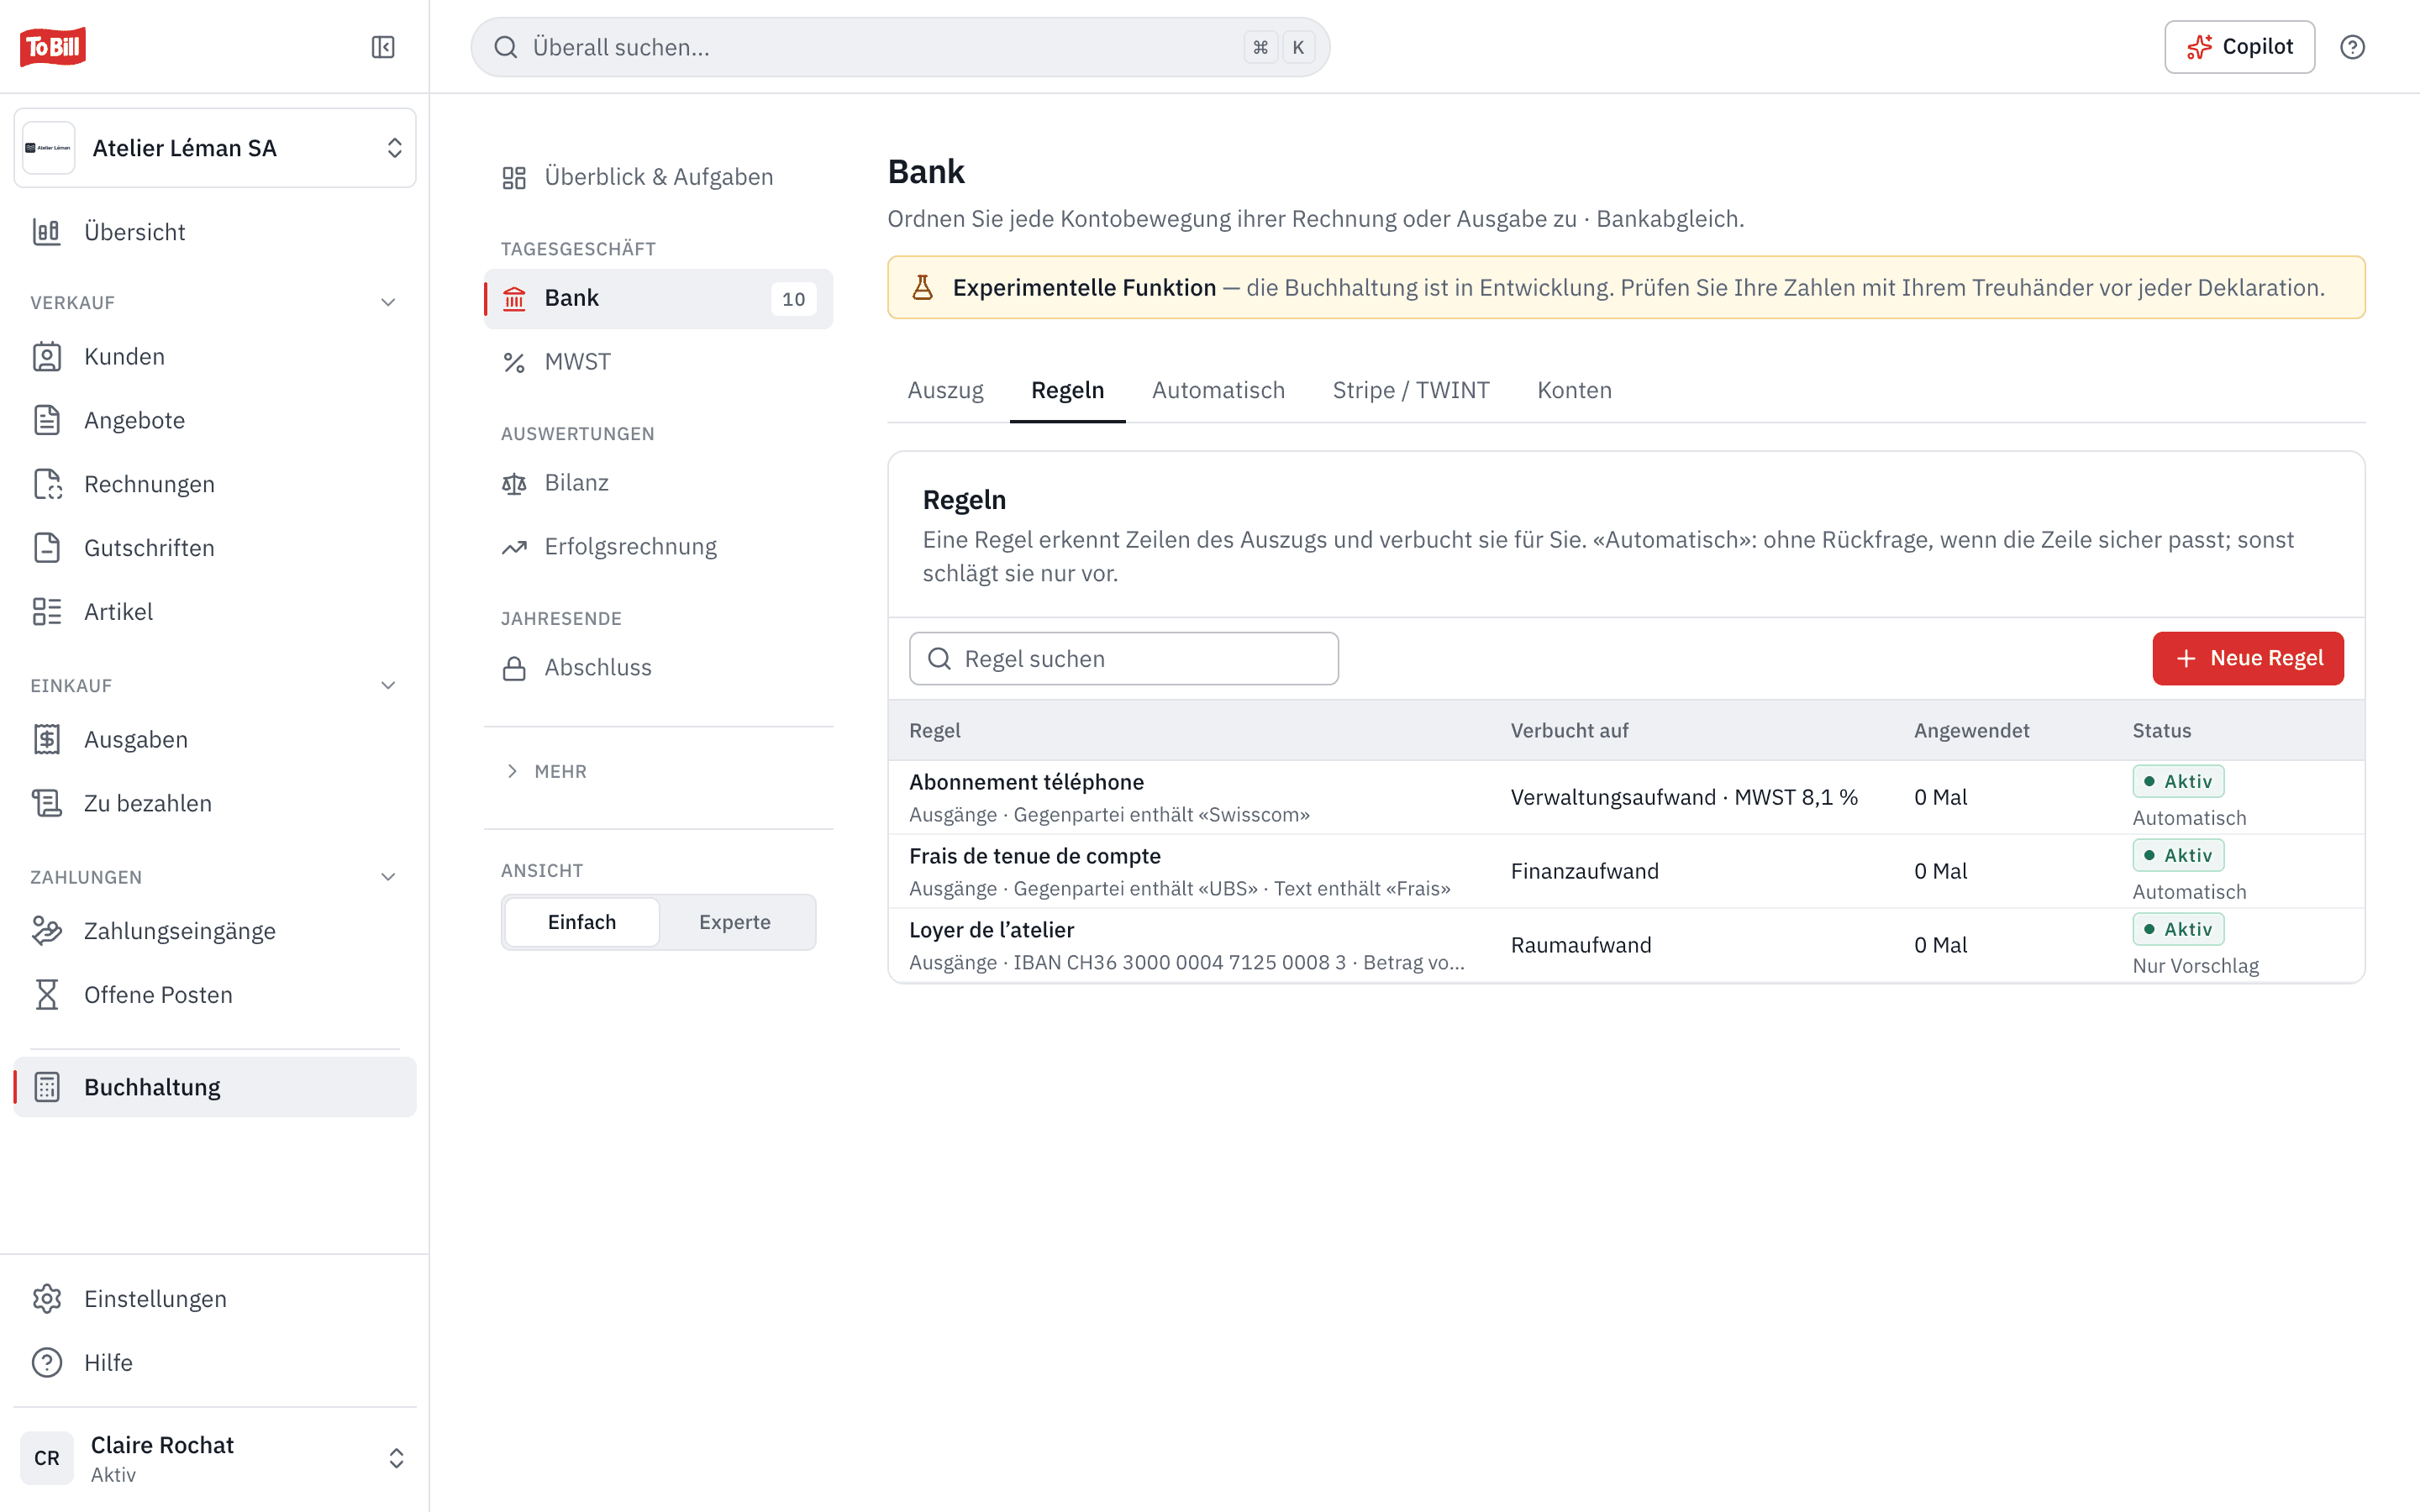Open Bilanz report
The height and width of the screenshot is (1512, 2420).
[658, 483]
